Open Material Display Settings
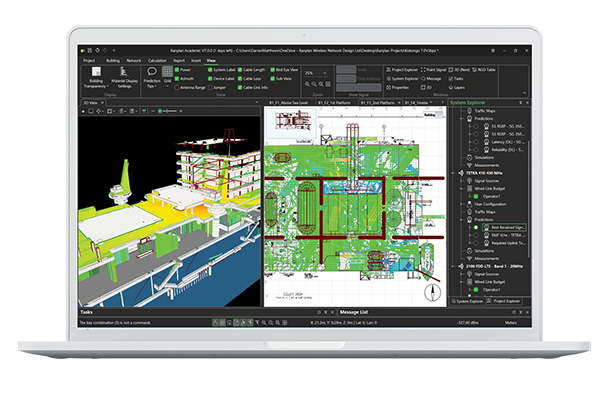Viewport: 604px width, 394px height. 124,77
